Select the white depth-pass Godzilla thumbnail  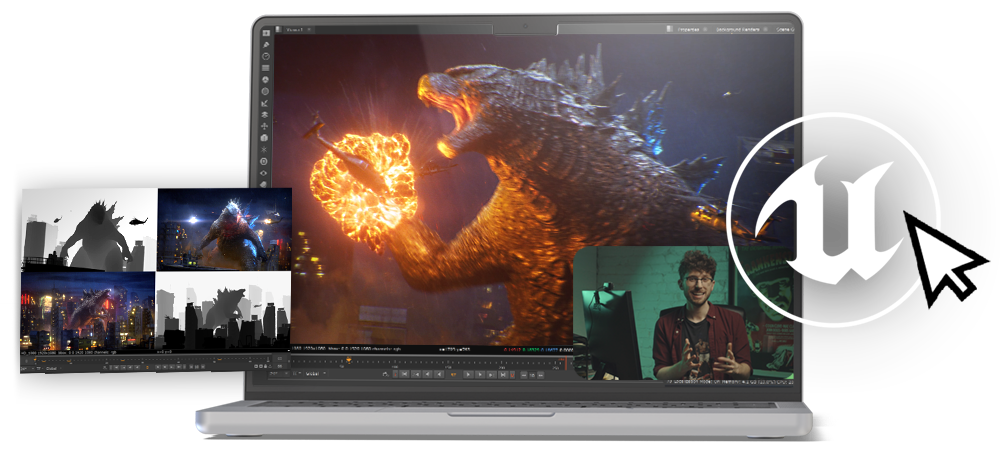click(x=89, y=230)
